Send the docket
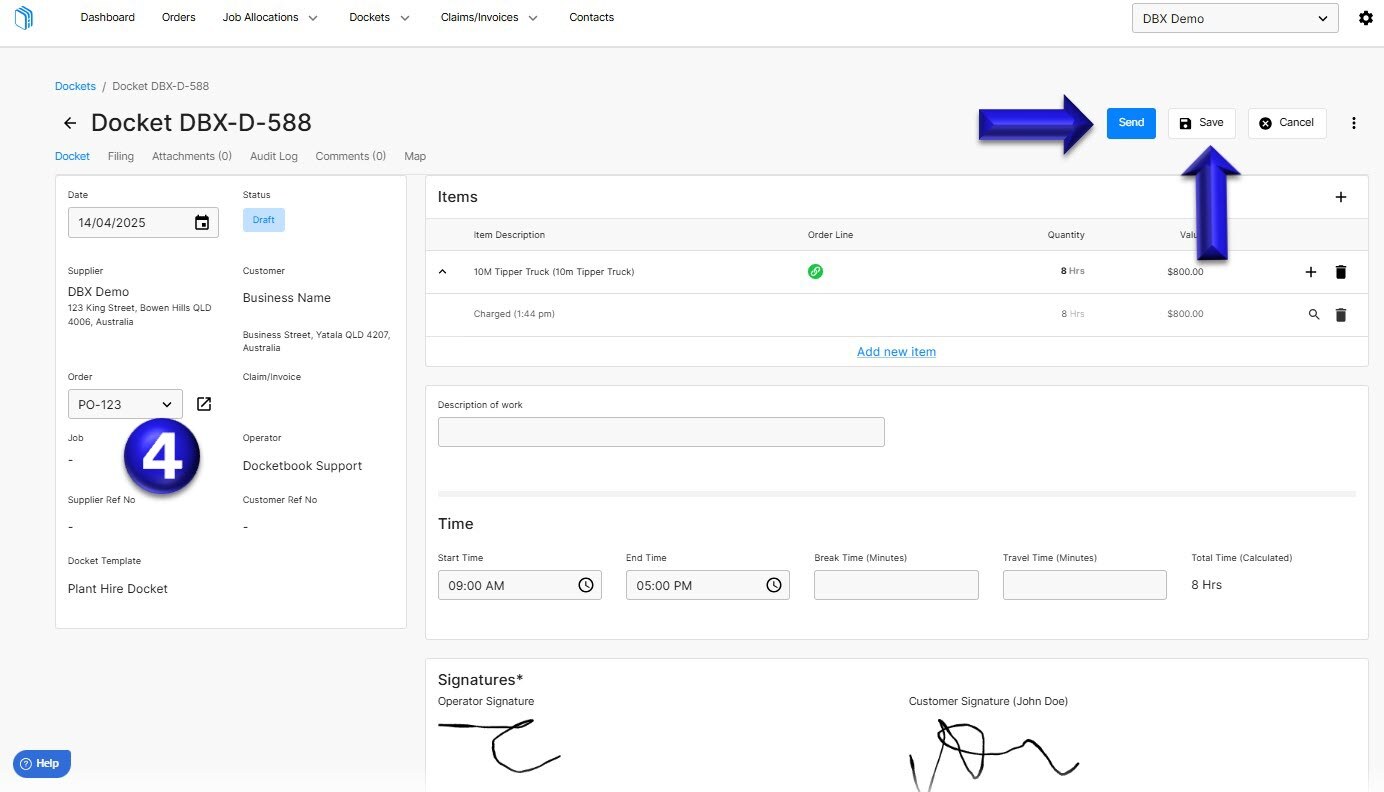The image size is (1384, 792). tap(1130, 122)
